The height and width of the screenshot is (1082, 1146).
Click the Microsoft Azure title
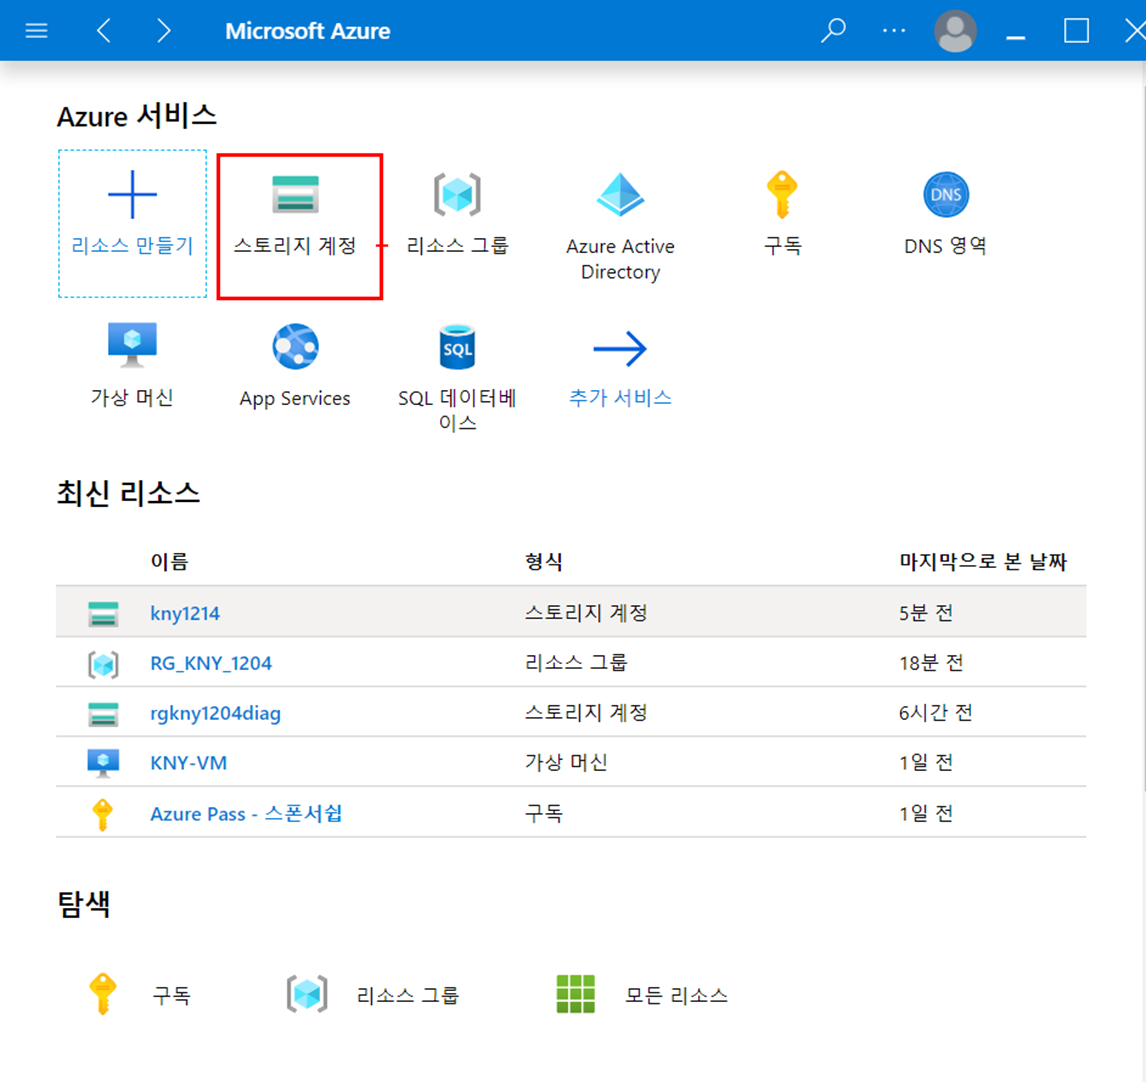pos(308,31)
